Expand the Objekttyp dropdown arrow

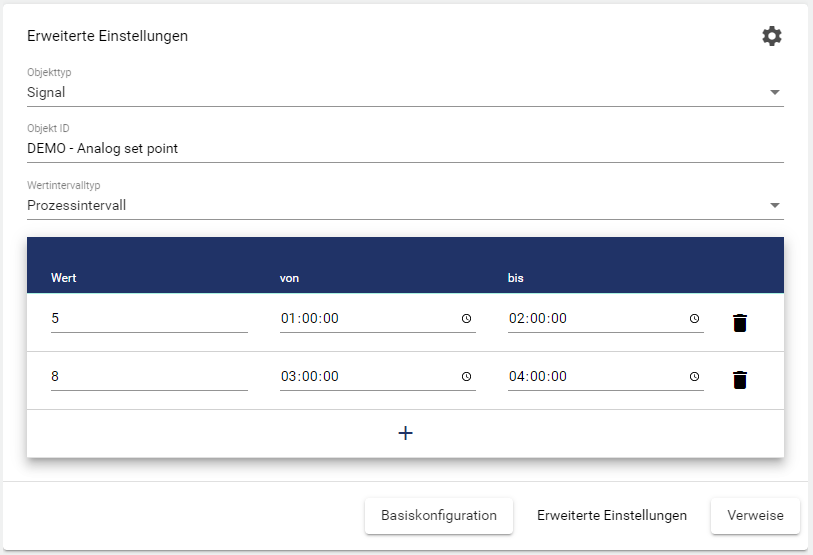coord(774,92)
